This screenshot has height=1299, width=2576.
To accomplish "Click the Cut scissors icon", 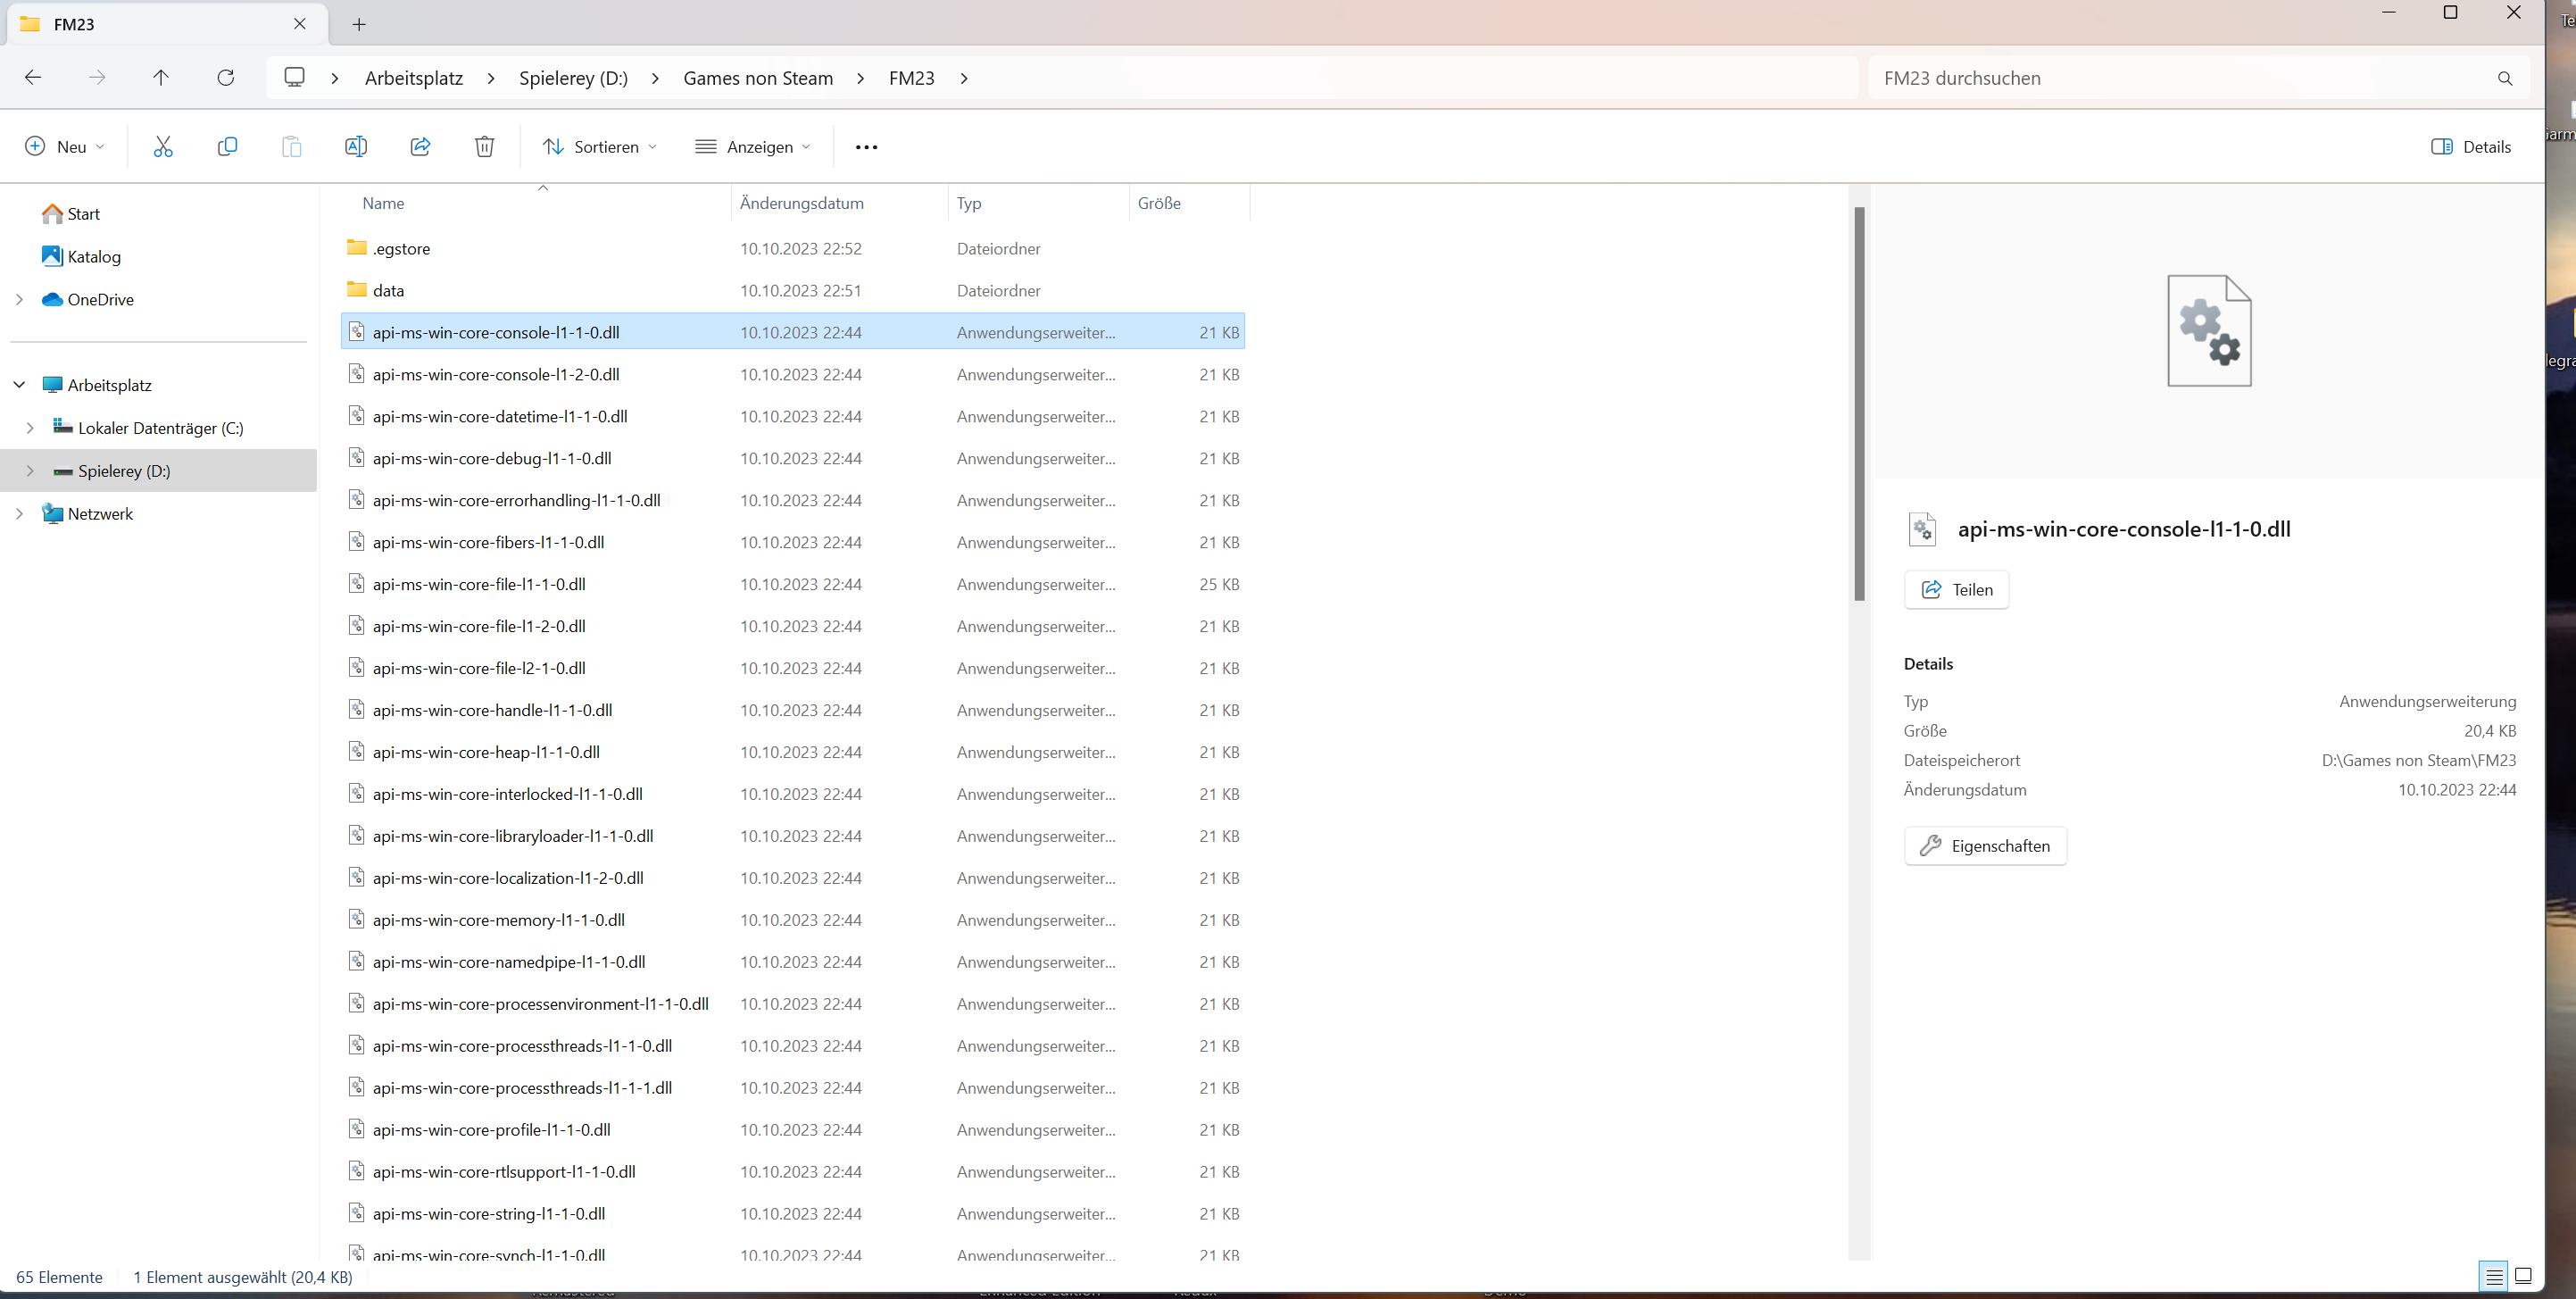I will point(163,147).
